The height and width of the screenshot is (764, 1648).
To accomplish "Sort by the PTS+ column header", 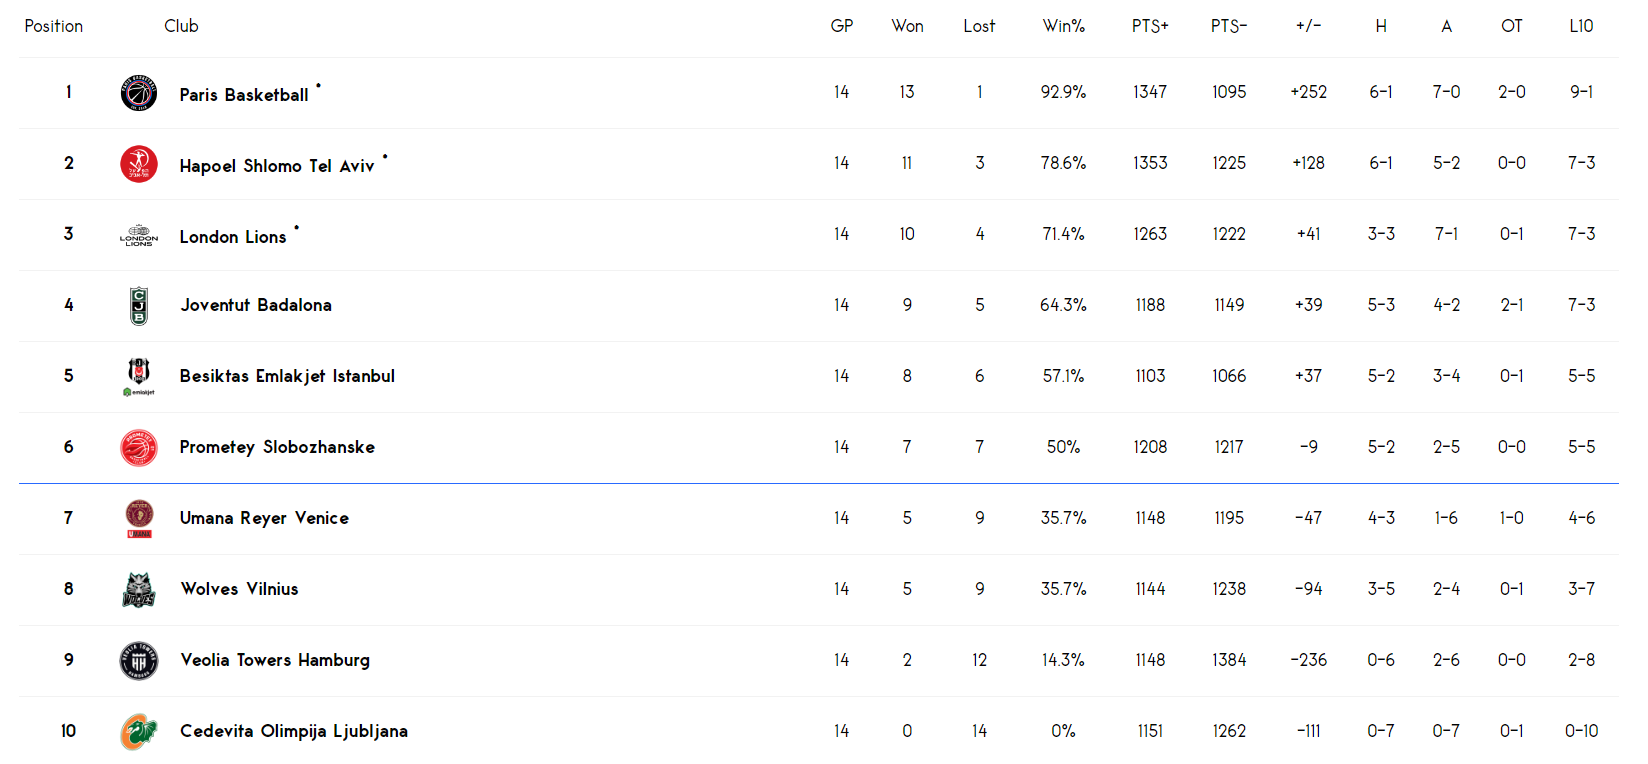I will pos(1150,26).
